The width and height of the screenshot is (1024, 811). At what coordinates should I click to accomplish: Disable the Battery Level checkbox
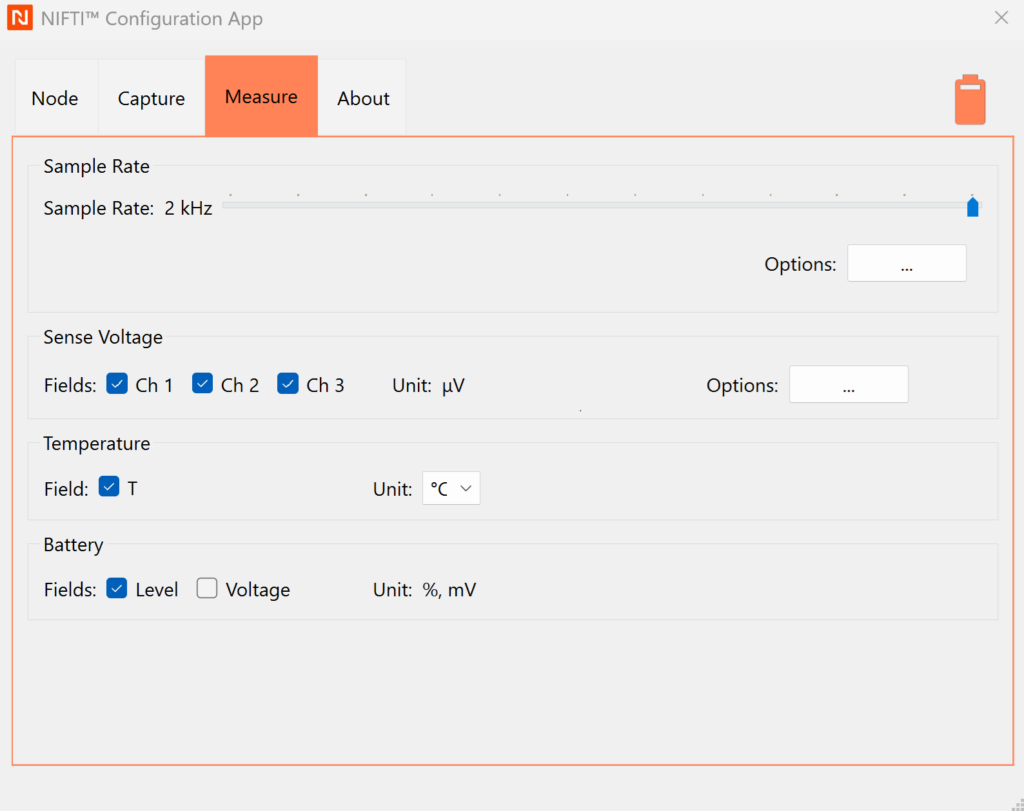pos(117,589)
